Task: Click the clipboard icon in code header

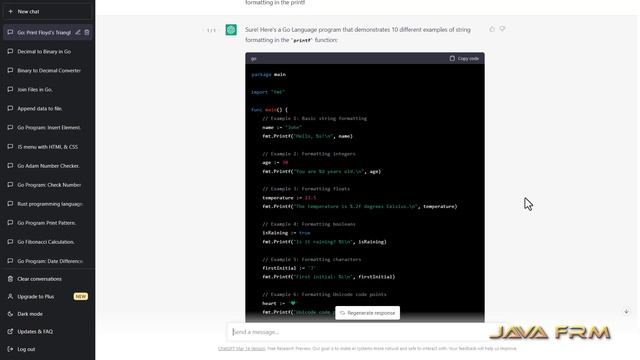Action: click(452, 58)
